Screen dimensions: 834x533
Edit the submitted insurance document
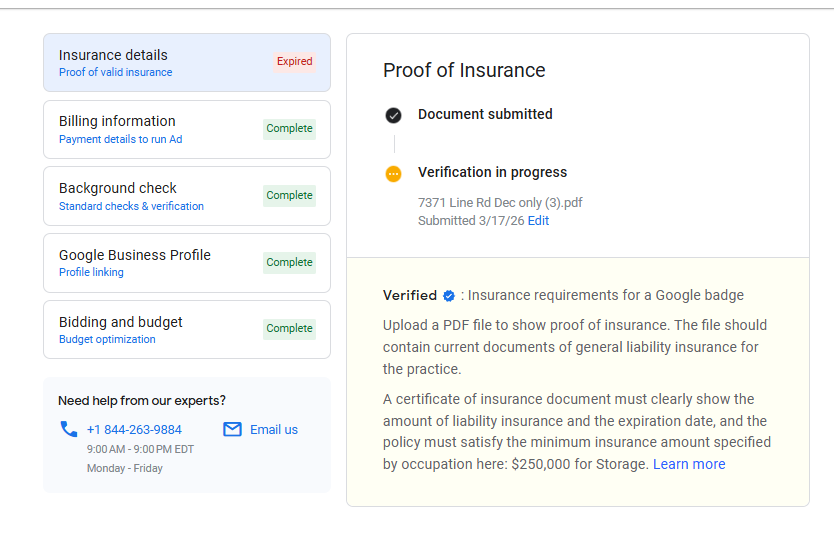(x=538, y=221)
